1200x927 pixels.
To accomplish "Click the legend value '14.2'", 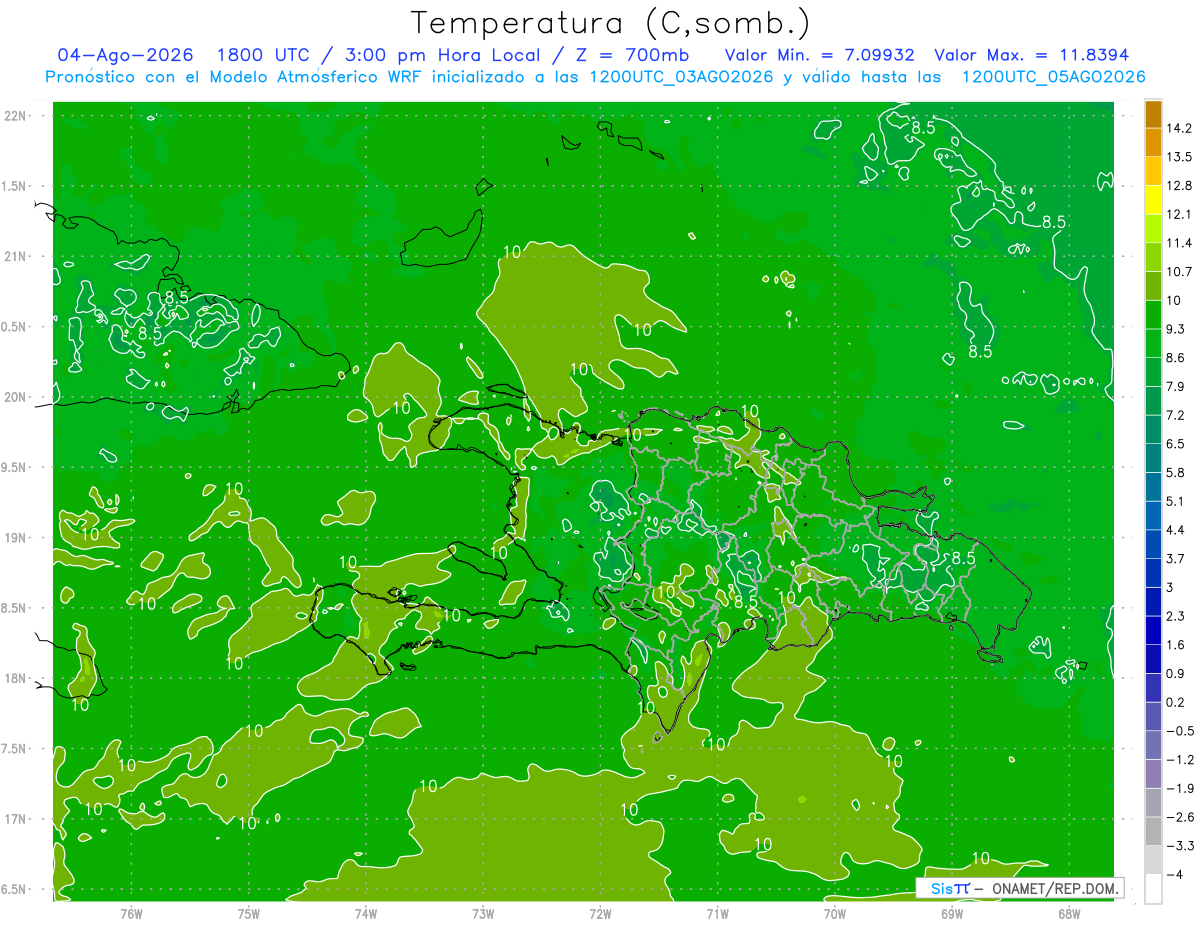I will (1178, 128).
